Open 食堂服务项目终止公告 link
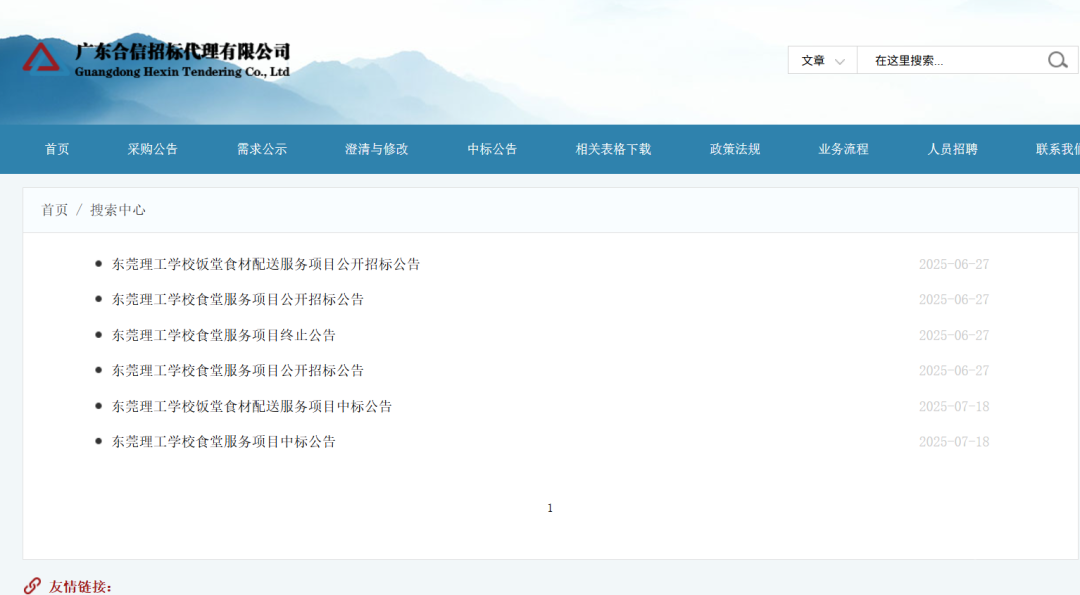 click(x=224, y=335)
